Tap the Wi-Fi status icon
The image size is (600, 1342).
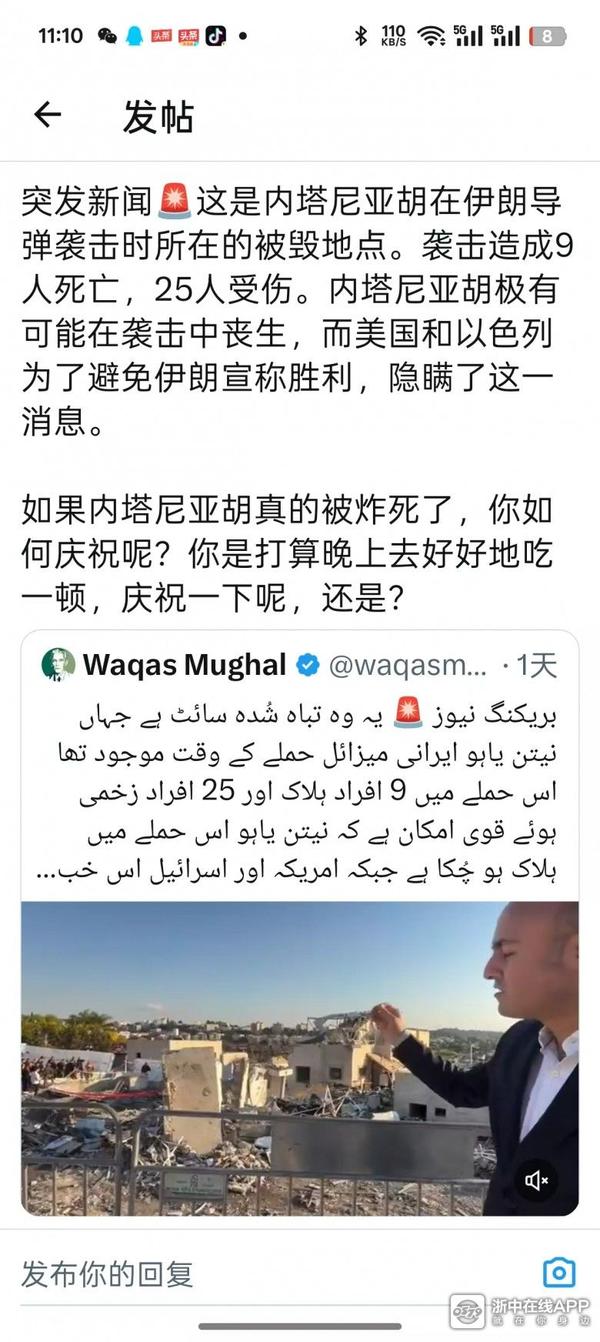pos(431,36)
